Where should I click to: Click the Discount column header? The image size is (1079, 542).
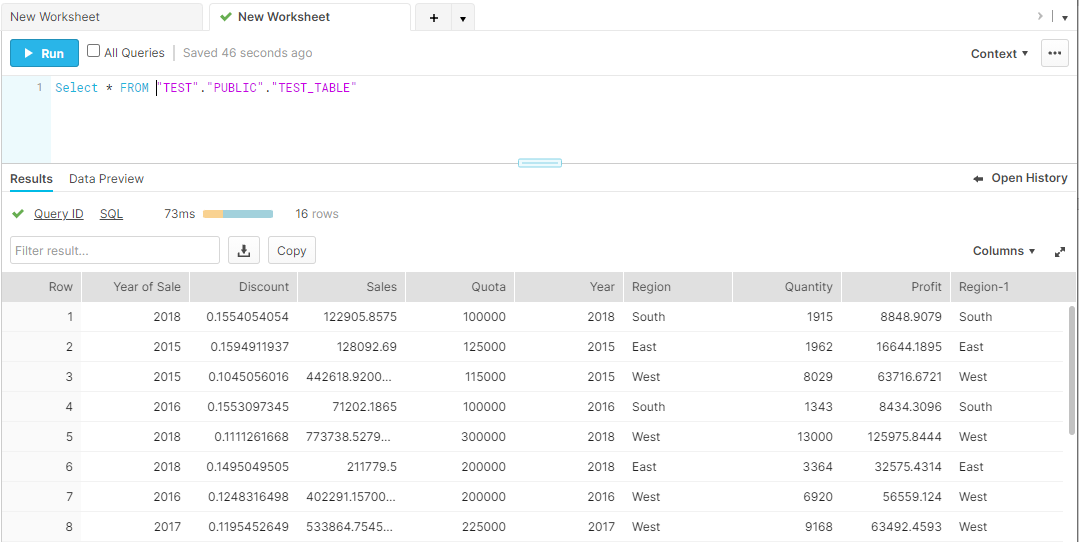coord(244,287)
